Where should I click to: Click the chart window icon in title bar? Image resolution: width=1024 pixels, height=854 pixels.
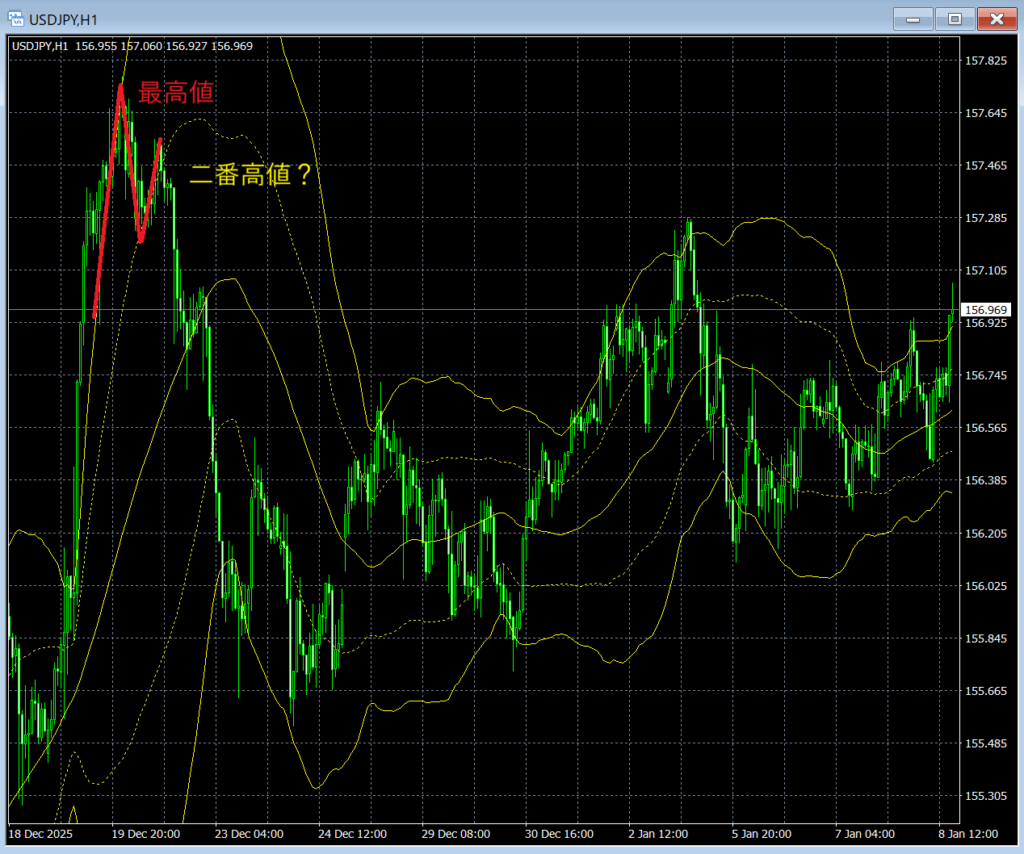[17, 19]
